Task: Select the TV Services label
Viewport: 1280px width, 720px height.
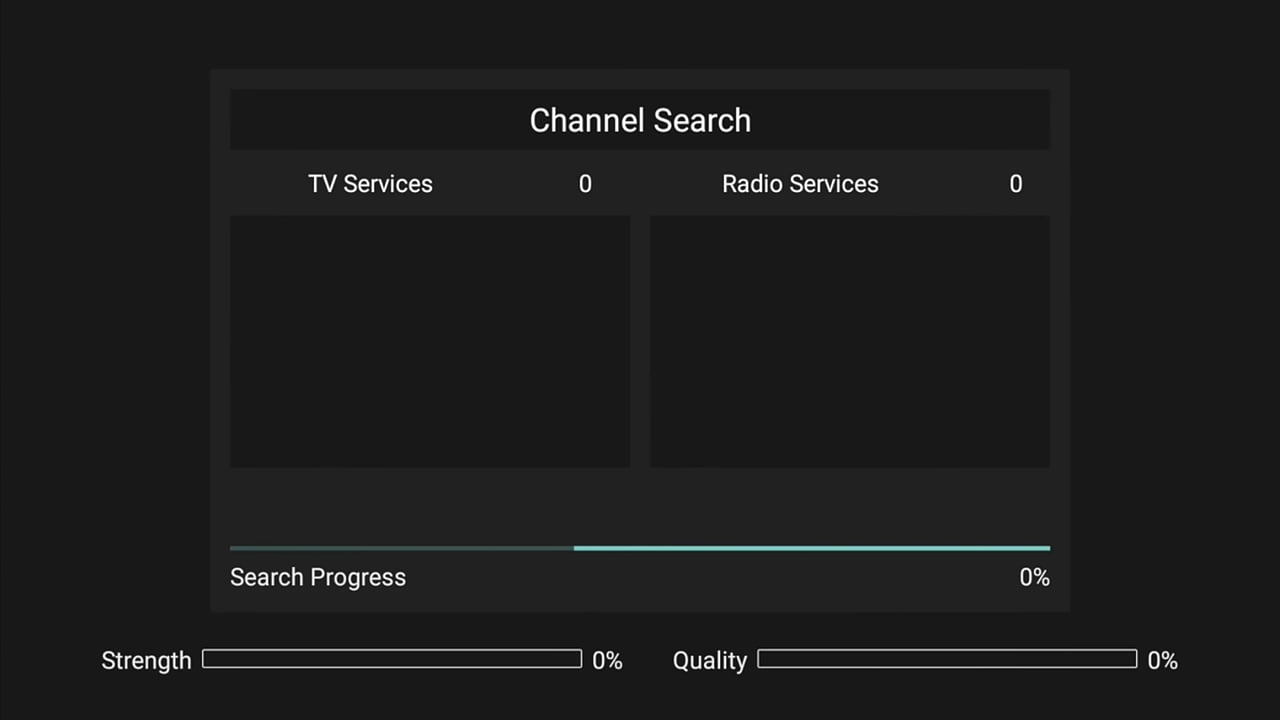Action: pyautogui.click(x=370, y=184)
